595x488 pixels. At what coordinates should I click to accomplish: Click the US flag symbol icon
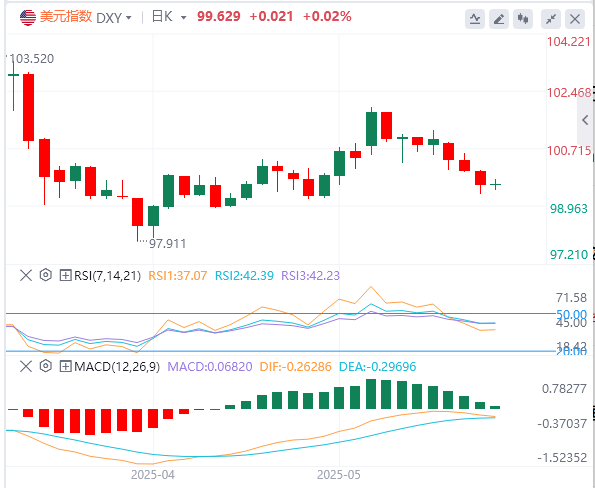tap(28, 17)
